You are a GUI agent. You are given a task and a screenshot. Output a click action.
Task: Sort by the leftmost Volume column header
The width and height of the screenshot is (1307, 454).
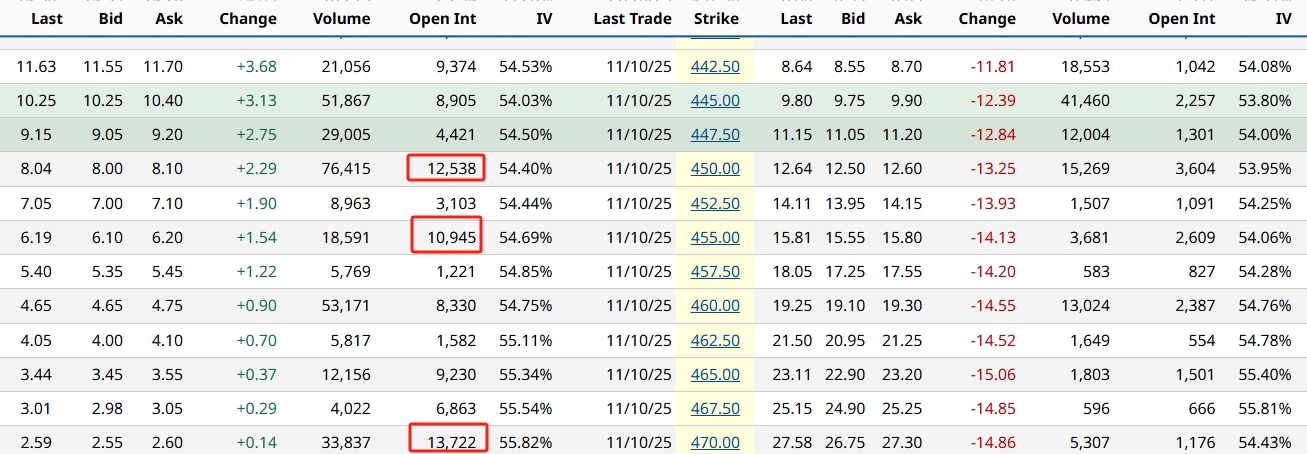click(x=340, y=19)
